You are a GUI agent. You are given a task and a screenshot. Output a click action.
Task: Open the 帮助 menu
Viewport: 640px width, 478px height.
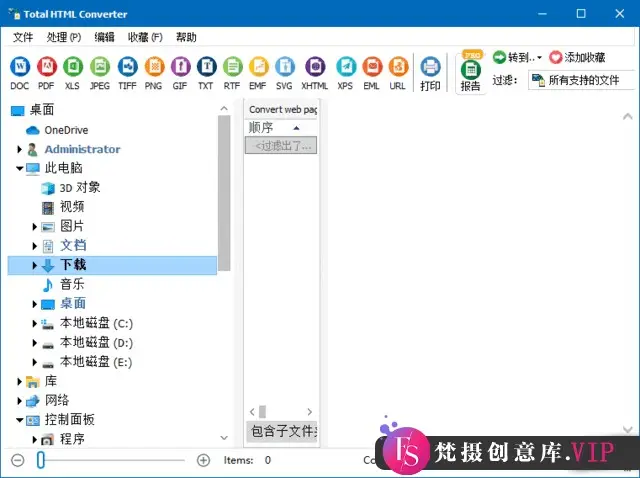click(x=186, y=38)
